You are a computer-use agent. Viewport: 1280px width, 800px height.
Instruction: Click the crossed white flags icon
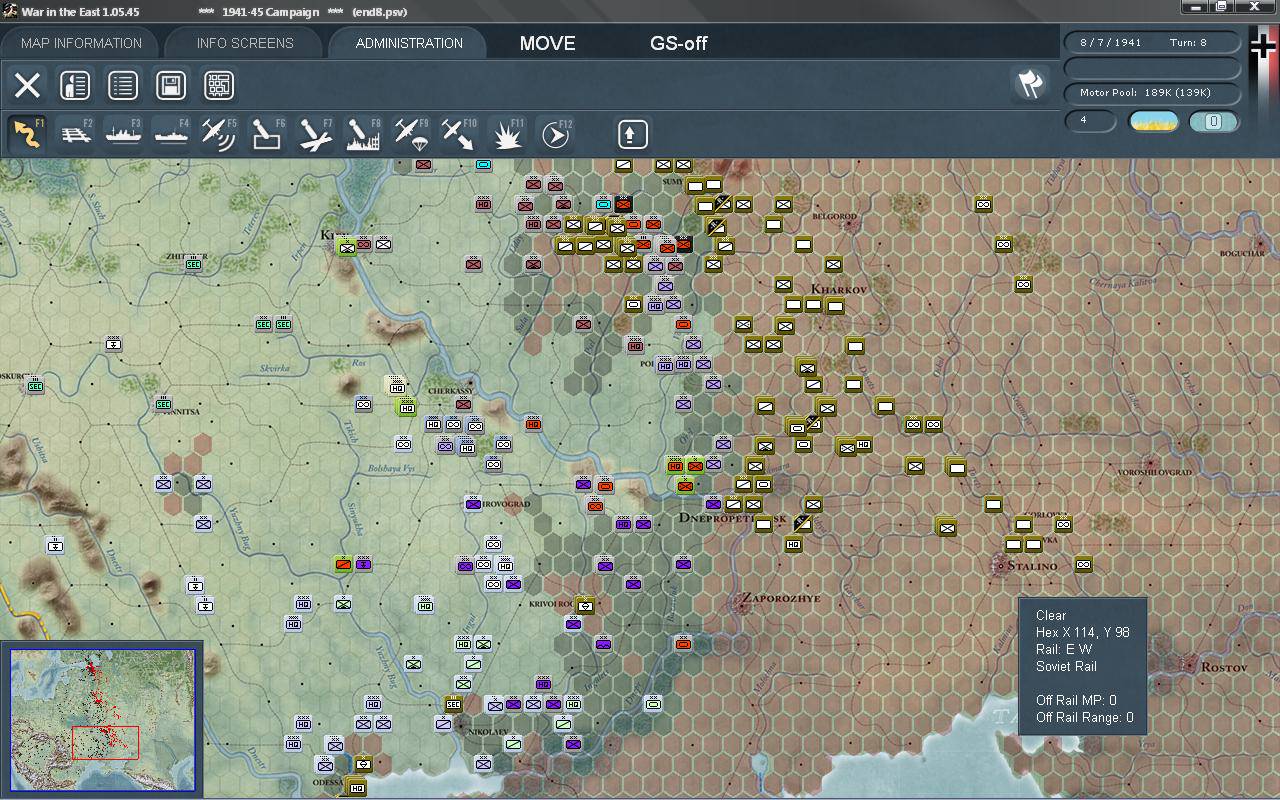1030,84
